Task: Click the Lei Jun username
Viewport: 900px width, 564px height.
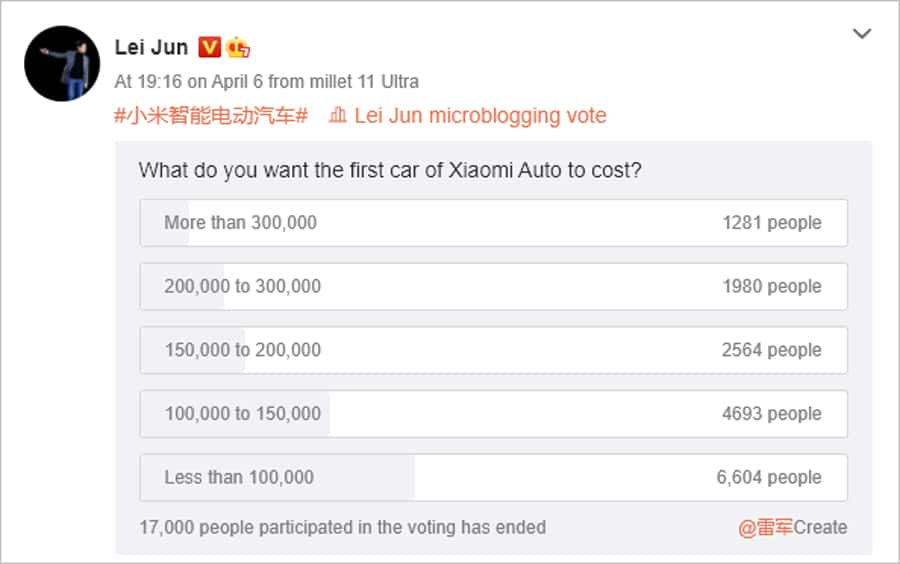Action: coord(151,48)
